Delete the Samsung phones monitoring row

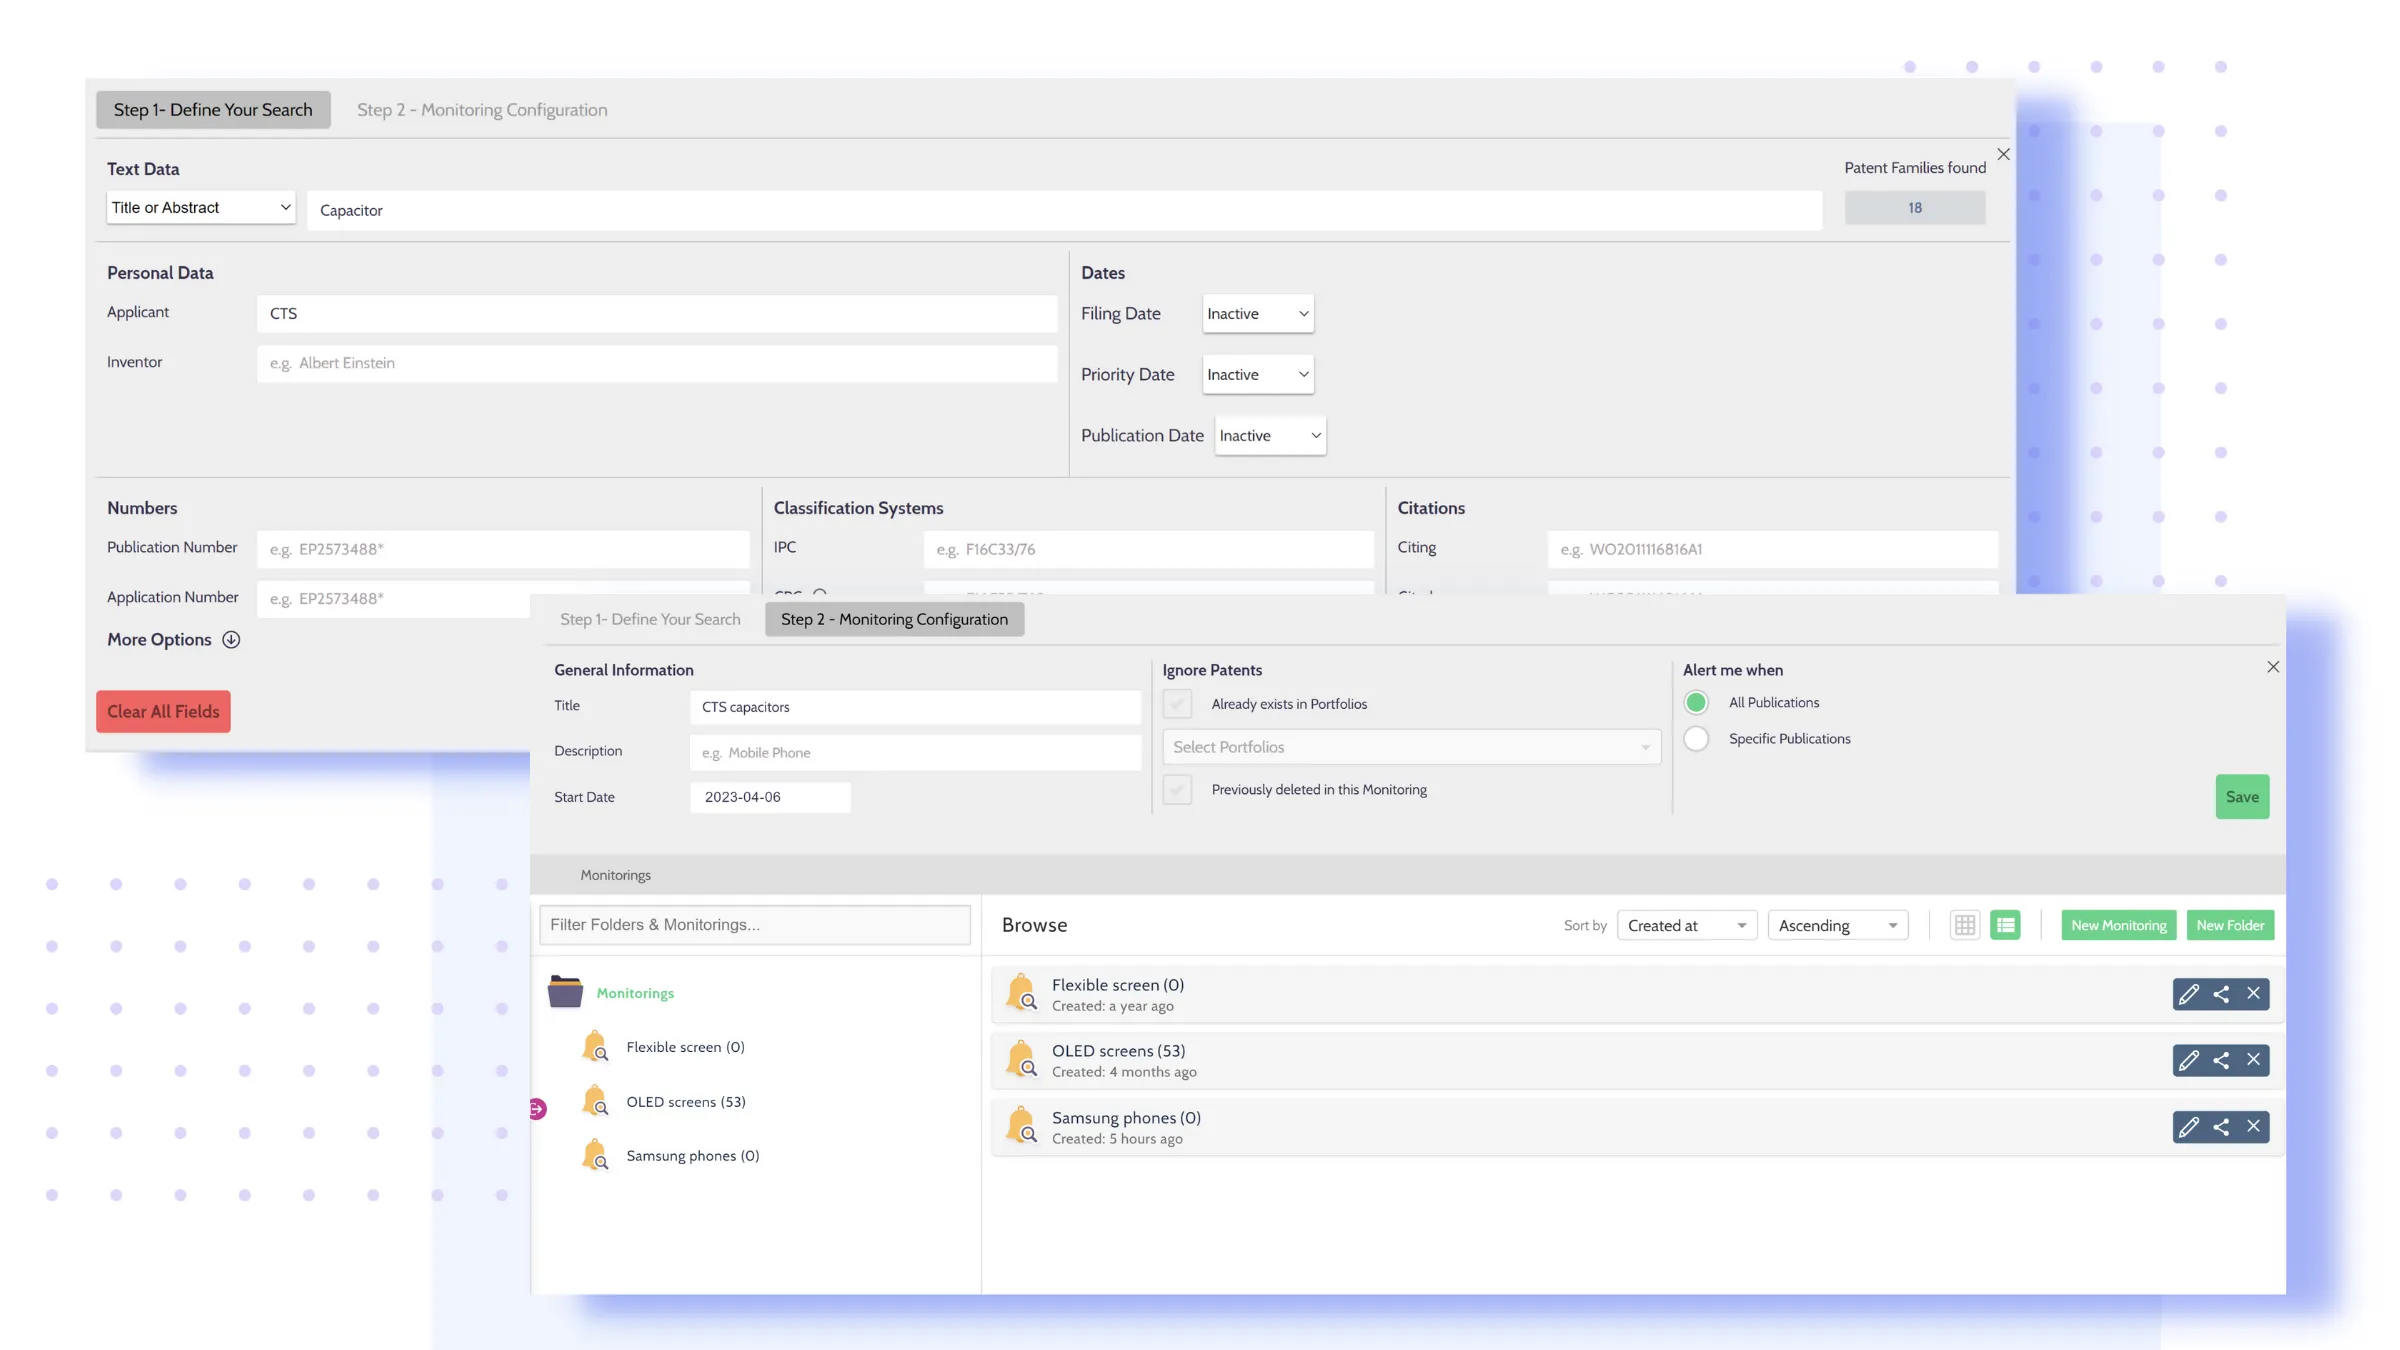pos(2253,1127)
